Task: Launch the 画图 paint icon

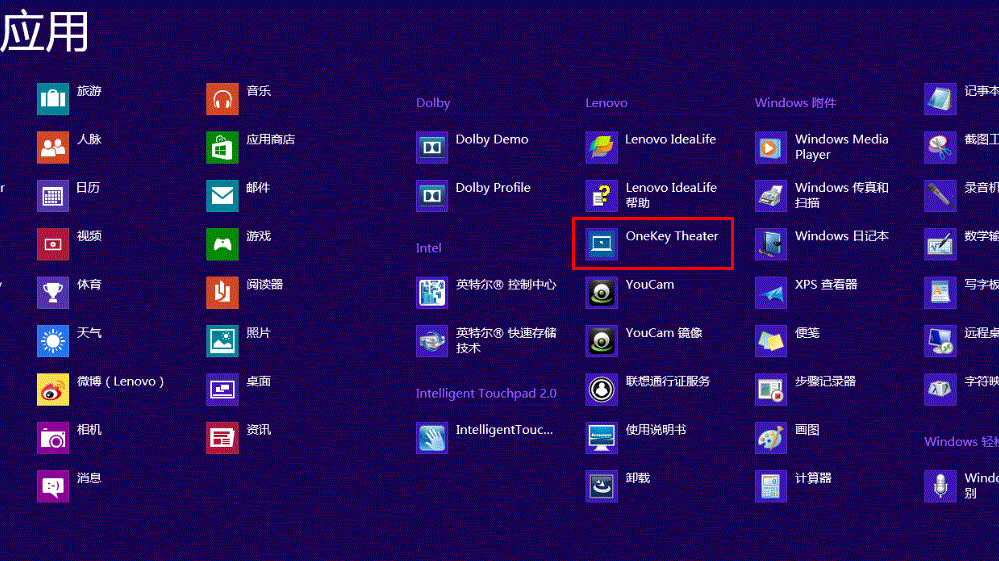Action: click(x=771, y=437)
